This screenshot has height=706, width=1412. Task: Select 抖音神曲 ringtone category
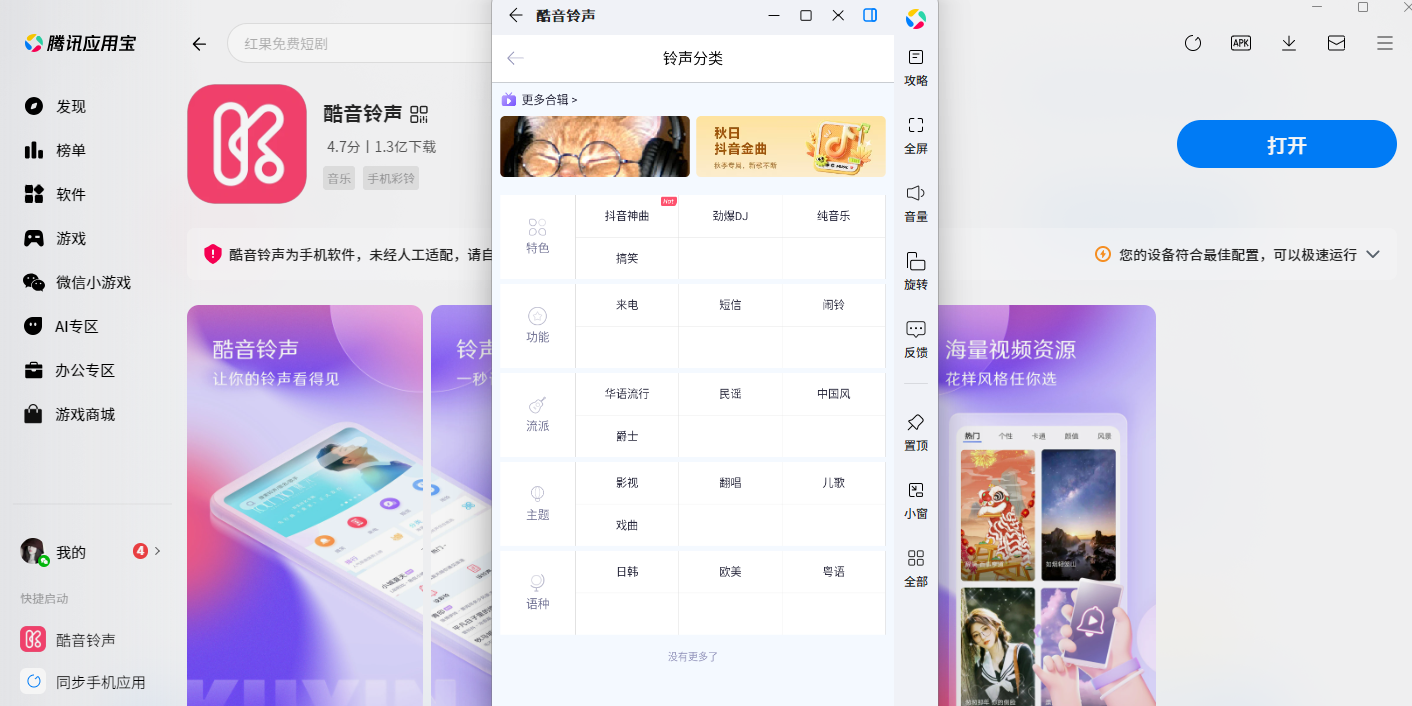click(627, 216)
